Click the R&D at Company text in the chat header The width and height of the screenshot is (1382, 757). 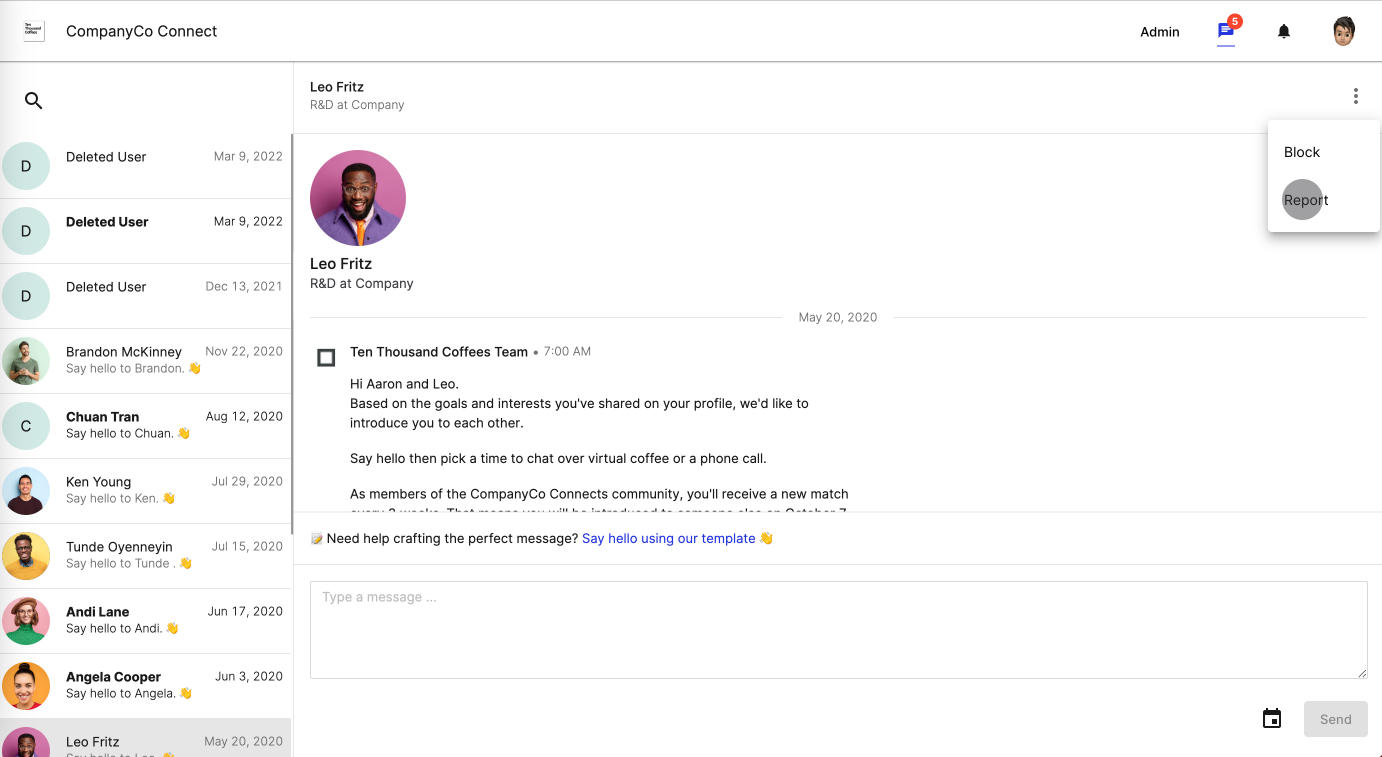point(357,105)
